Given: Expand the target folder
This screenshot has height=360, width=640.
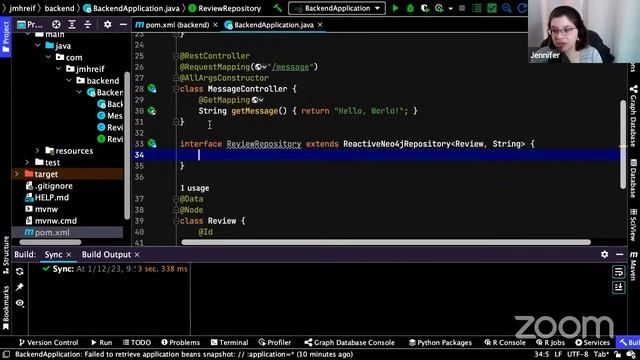Looking at the screenshot, I should pyautogui.click(x=17, y=174).
